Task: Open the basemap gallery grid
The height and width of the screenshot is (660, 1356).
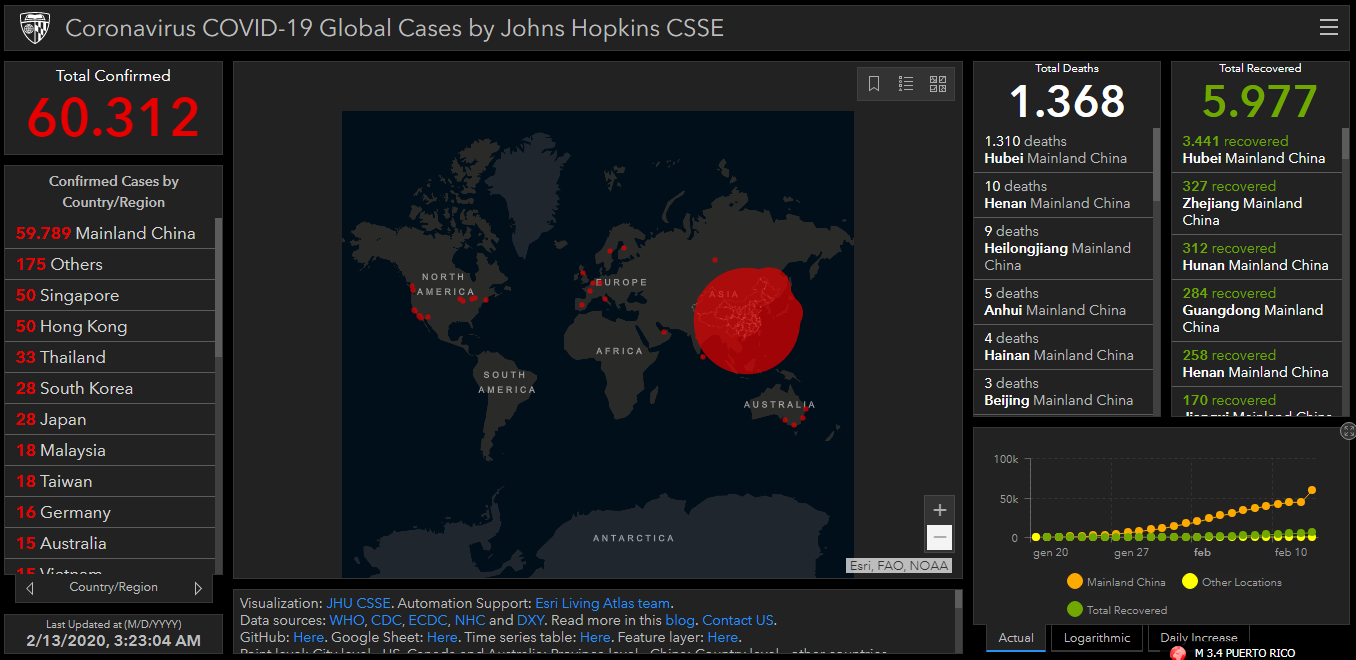Action: click(938, 84)
